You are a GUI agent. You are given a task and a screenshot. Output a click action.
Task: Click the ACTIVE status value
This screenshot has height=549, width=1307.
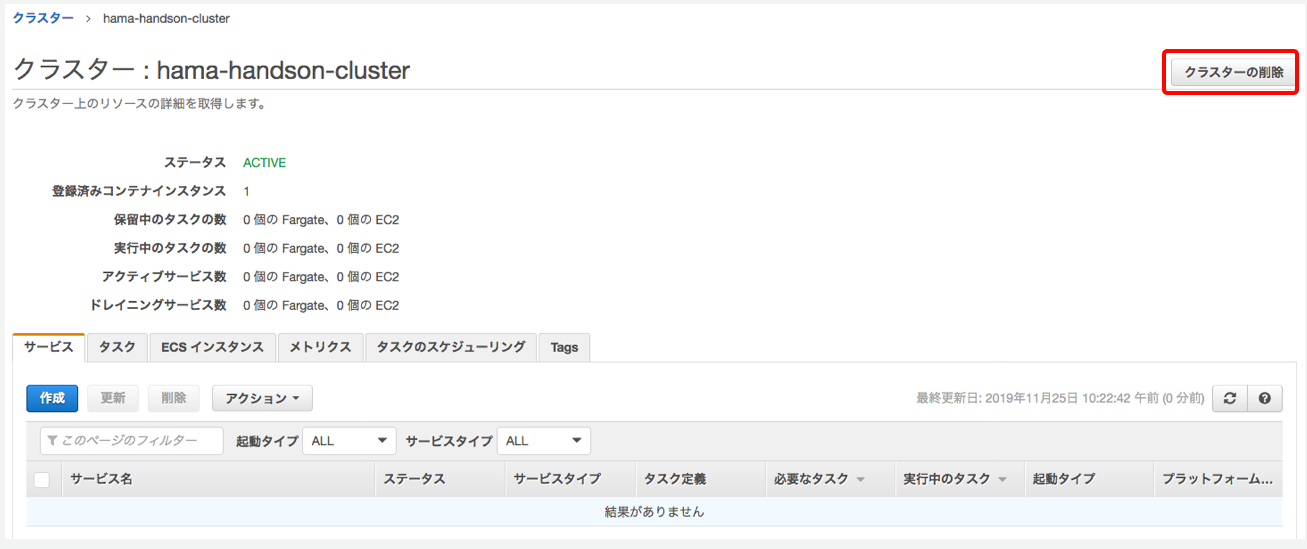pos(264,162)
